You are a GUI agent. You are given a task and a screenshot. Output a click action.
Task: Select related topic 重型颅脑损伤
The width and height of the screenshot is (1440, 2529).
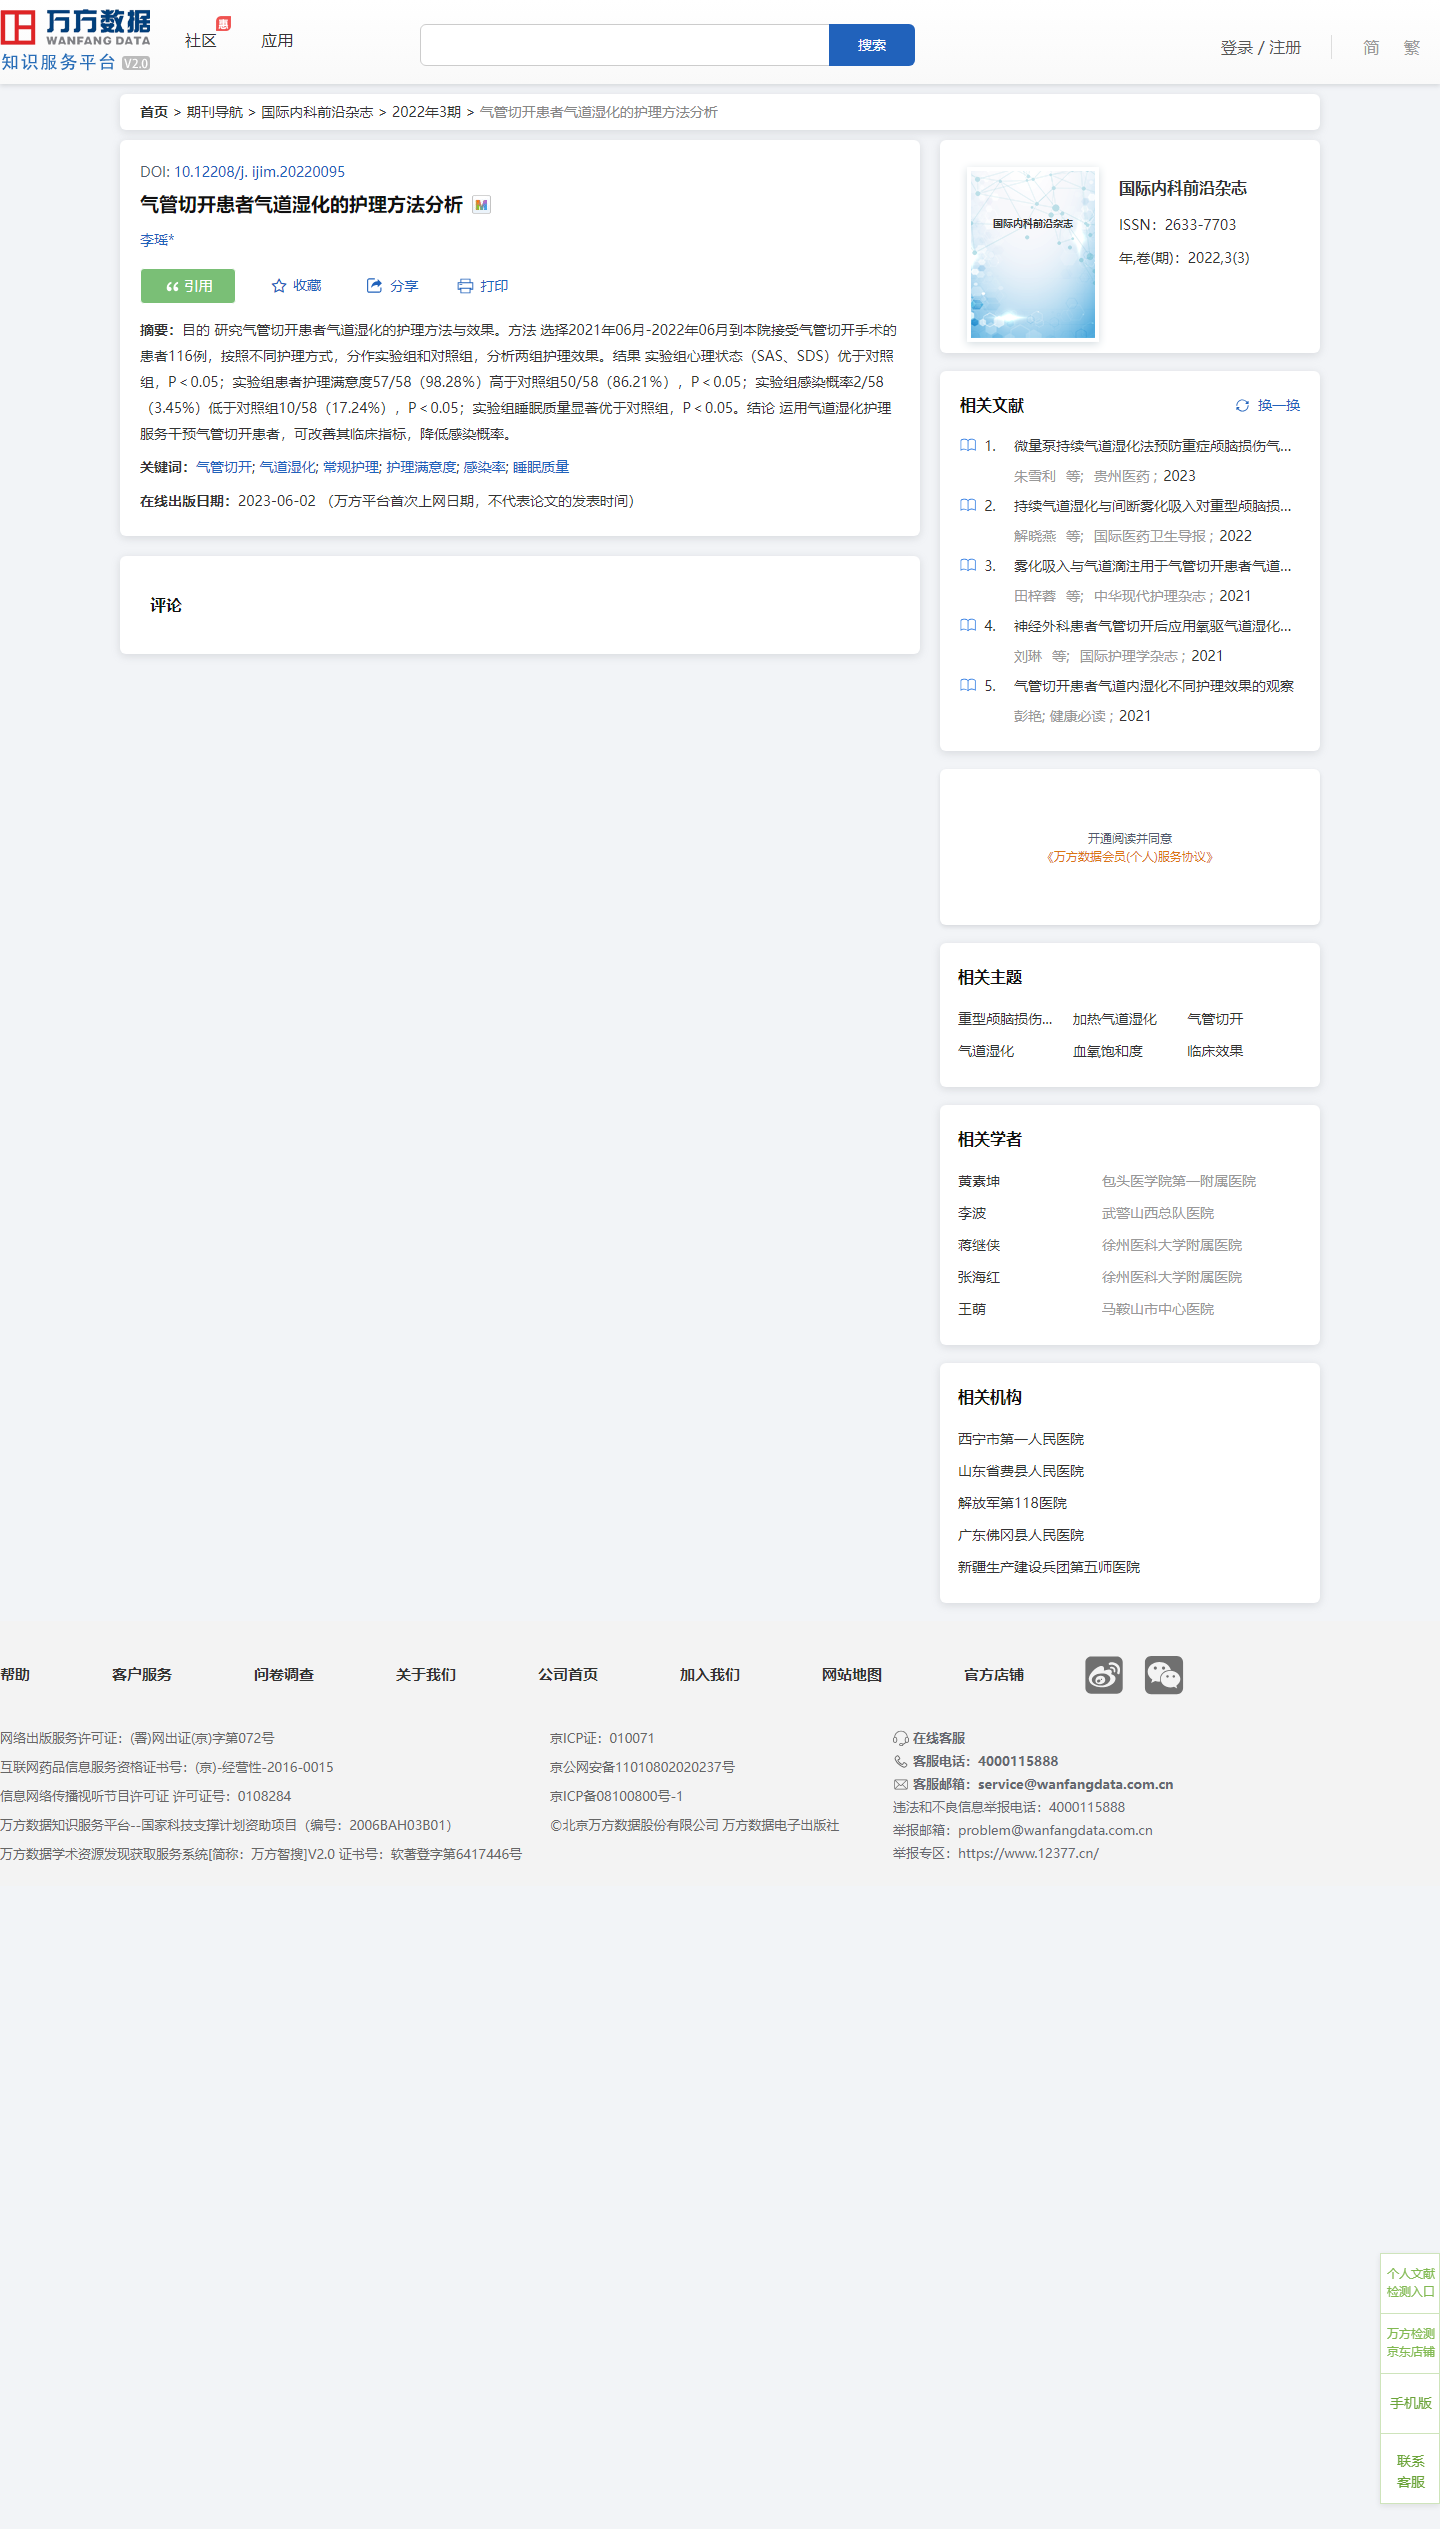click(1005, 1018)
